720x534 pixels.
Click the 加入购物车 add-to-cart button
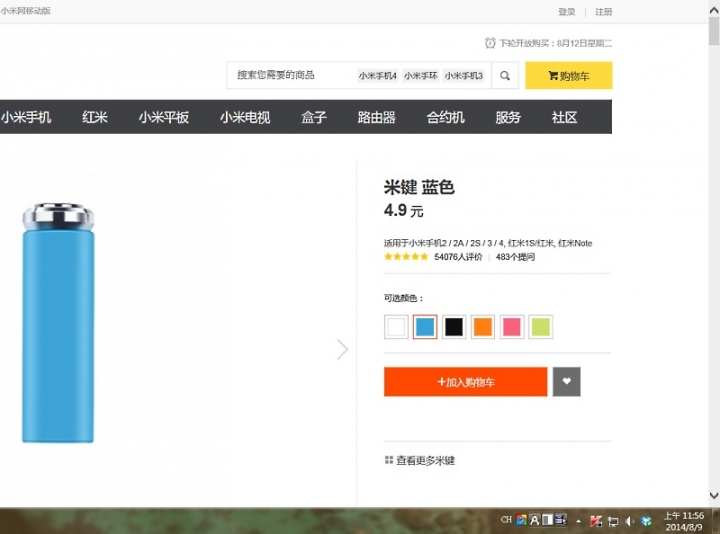coord(466,381)
